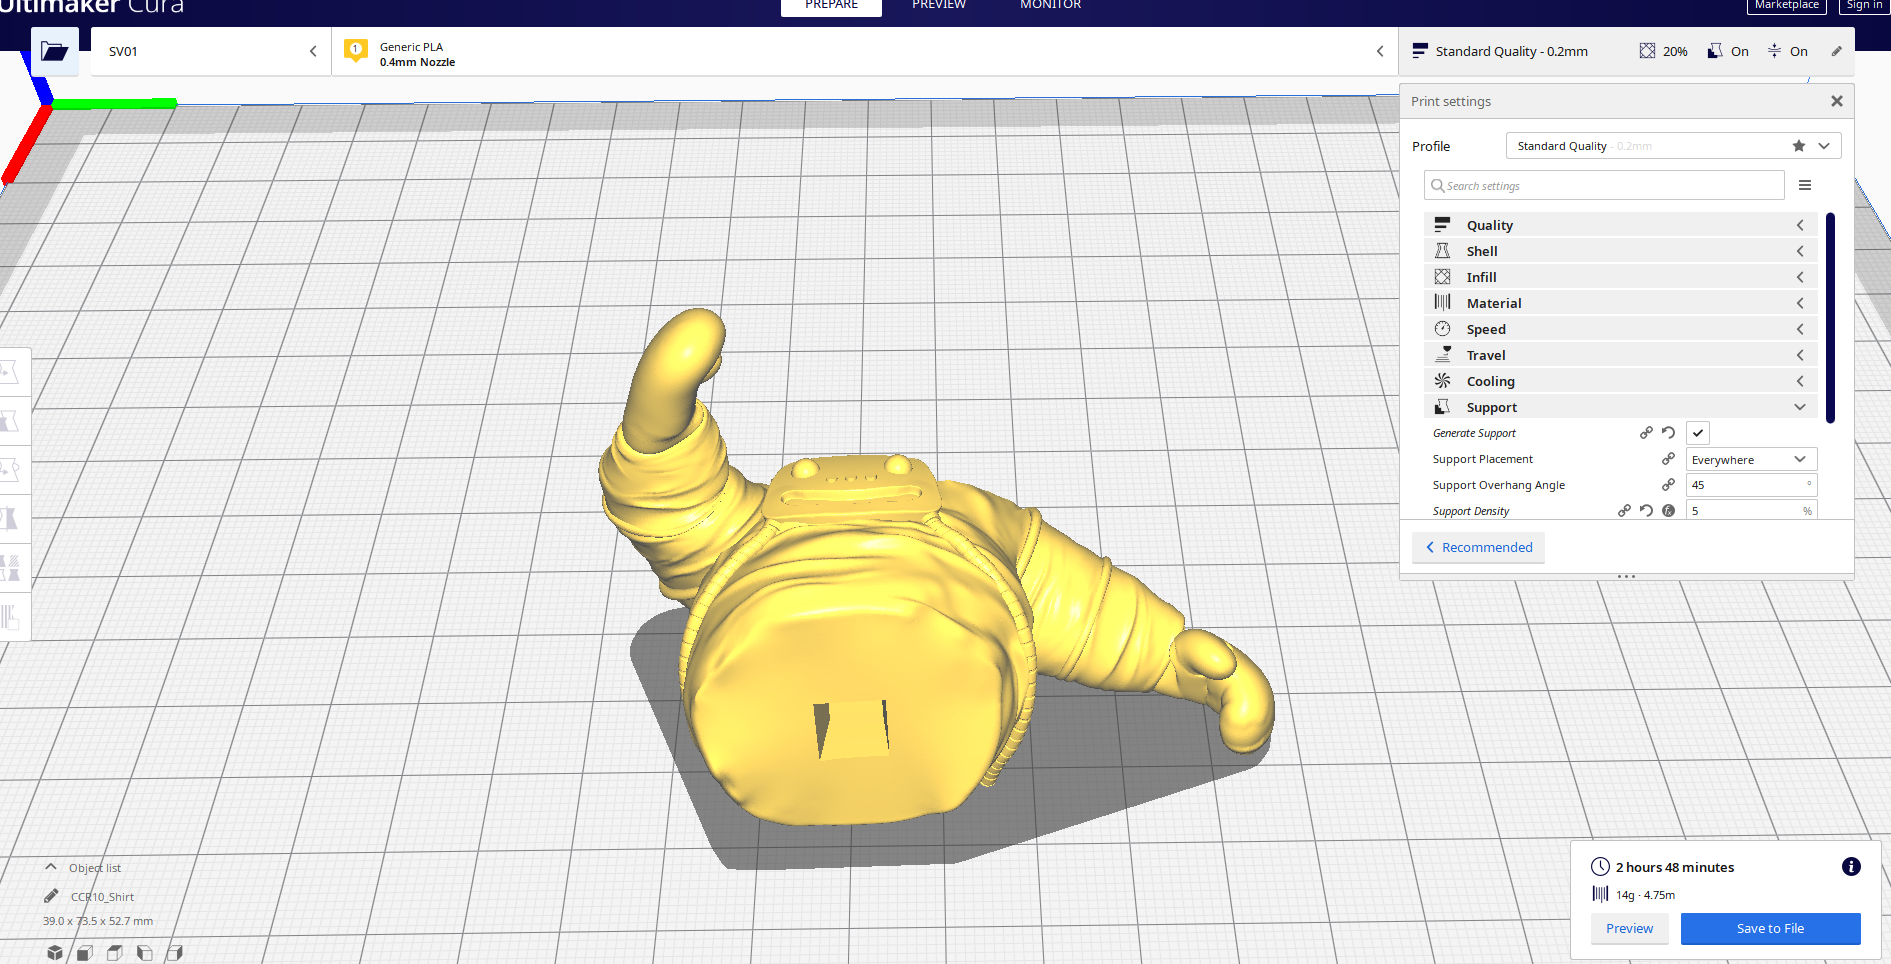
Task: Switch to the top view icon
Action: tap(115, 953)
